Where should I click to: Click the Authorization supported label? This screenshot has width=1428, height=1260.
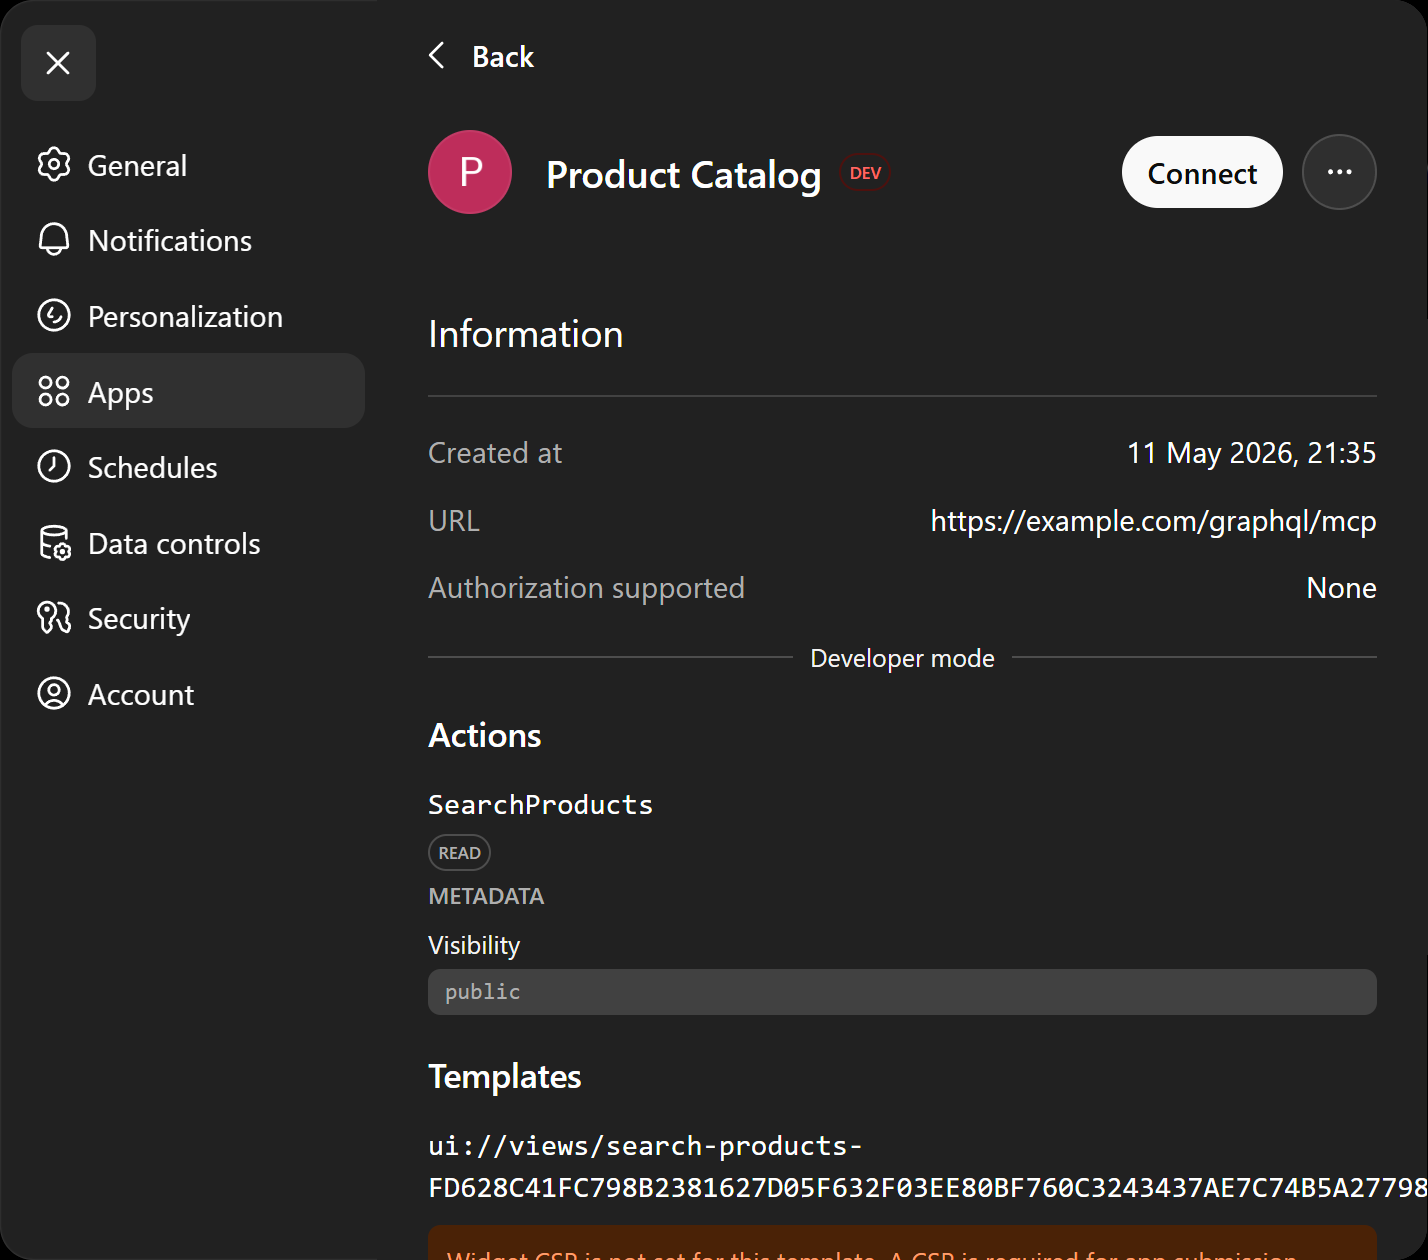(x=586, y=588)
